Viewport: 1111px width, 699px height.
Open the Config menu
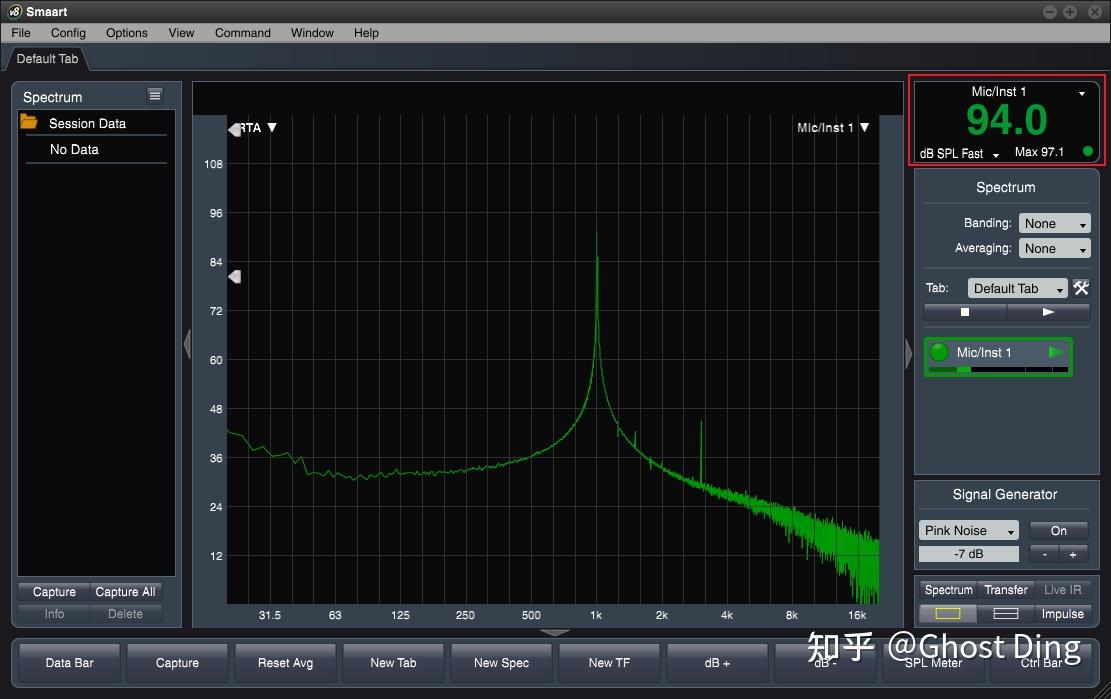coord(68,33)
